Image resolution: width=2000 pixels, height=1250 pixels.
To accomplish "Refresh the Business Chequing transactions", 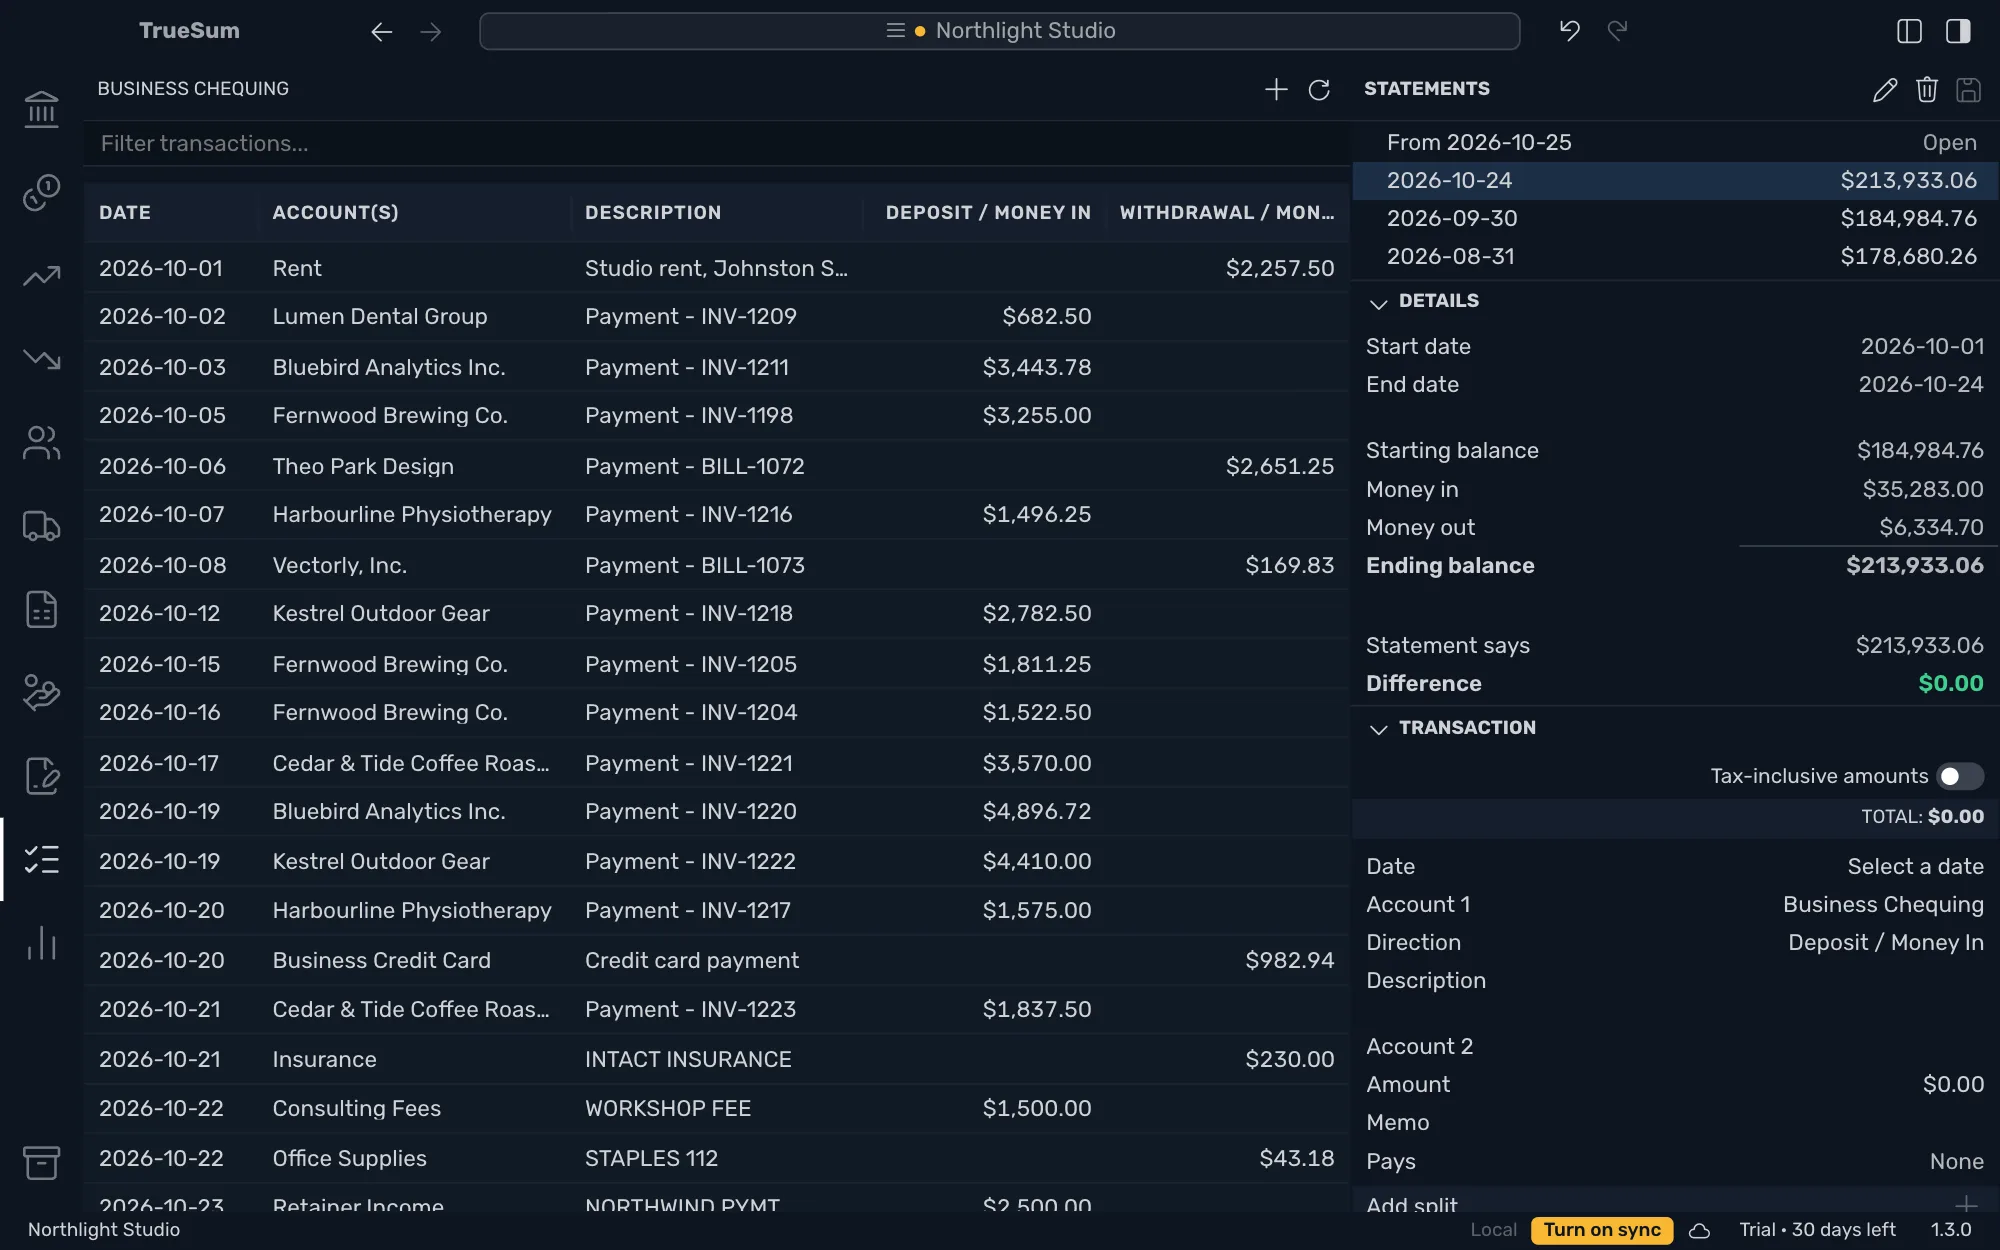I will click(x=1319, y=90).
